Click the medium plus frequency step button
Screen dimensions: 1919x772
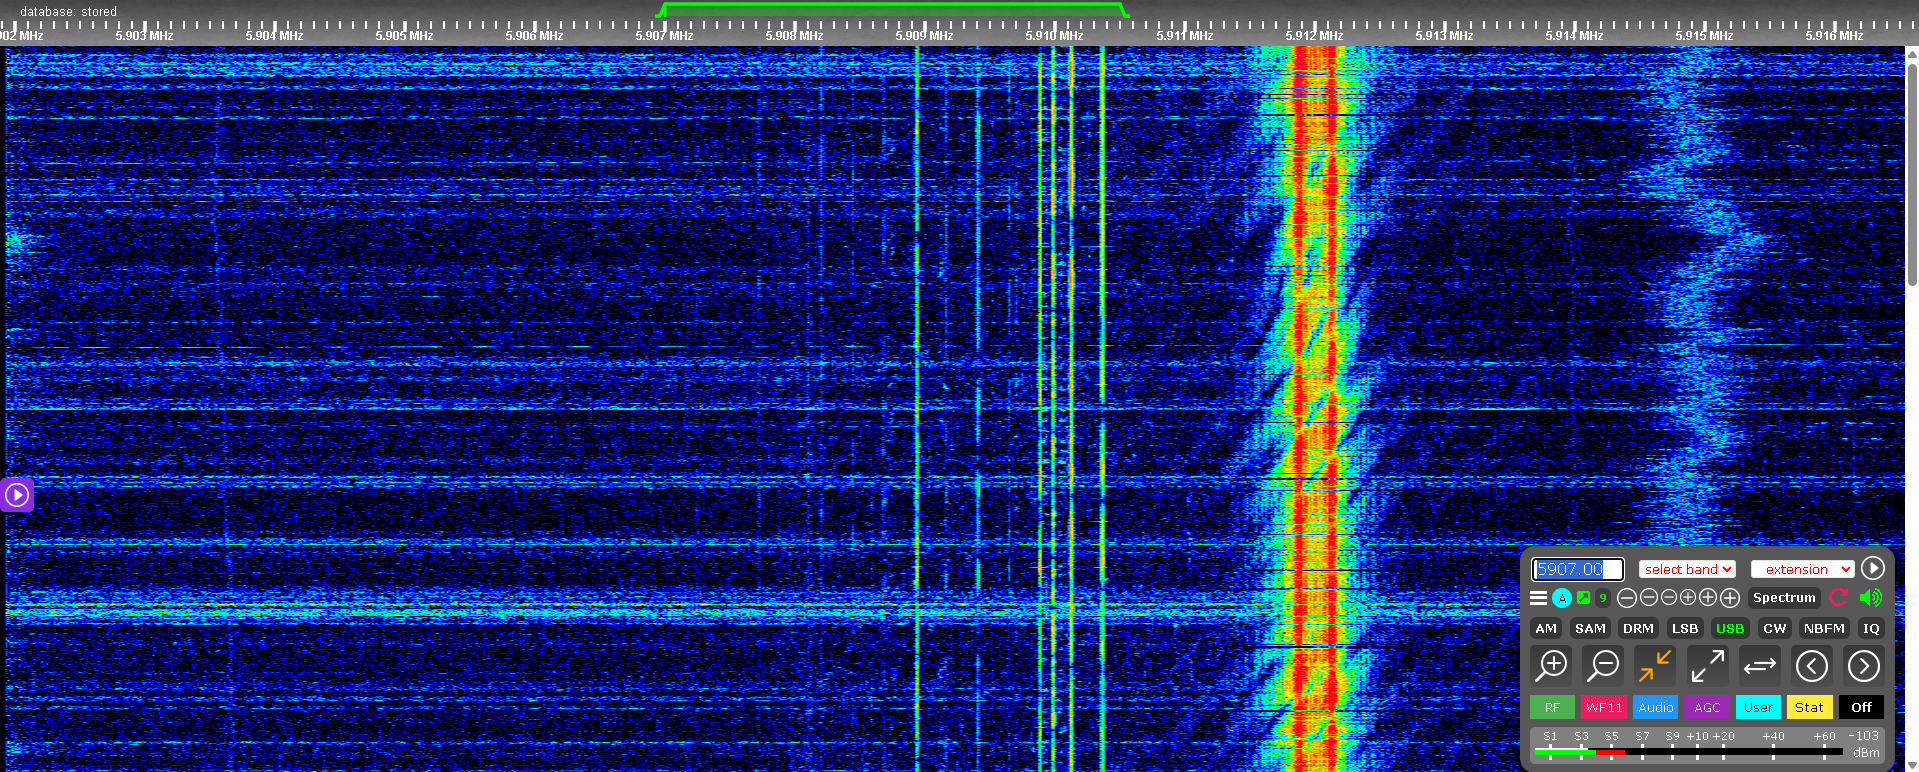(x=1708, y=598)
